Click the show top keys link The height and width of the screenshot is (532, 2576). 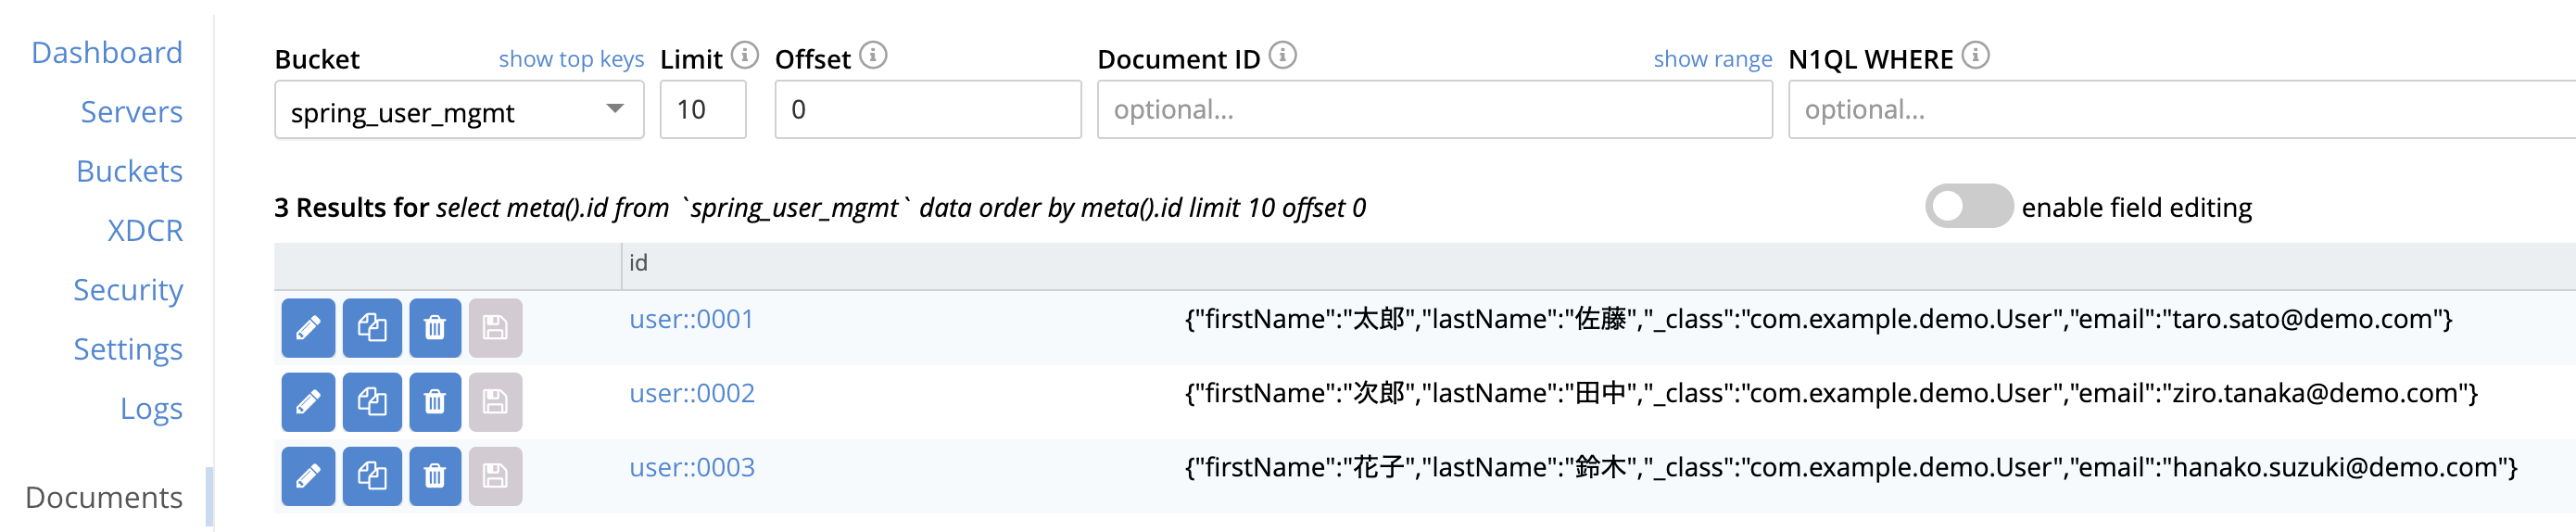coord(570,59)
